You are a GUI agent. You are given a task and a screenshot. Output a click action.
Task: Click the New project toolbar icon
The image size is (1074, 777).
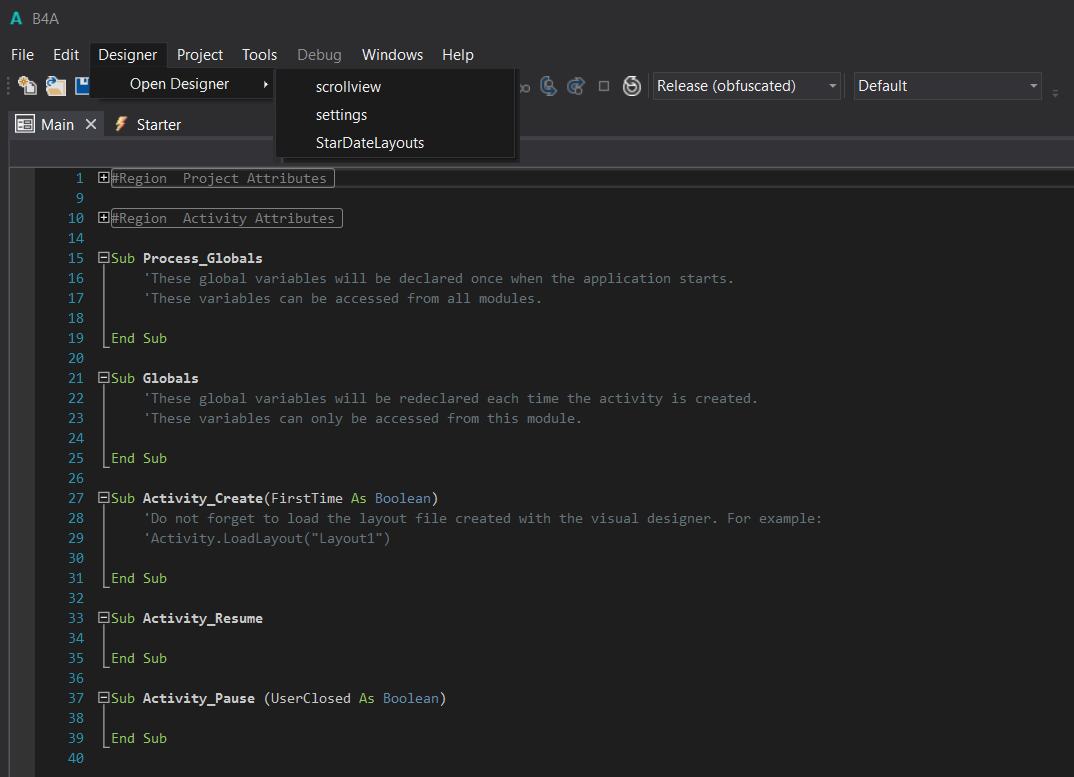click(x=27, y=86)
